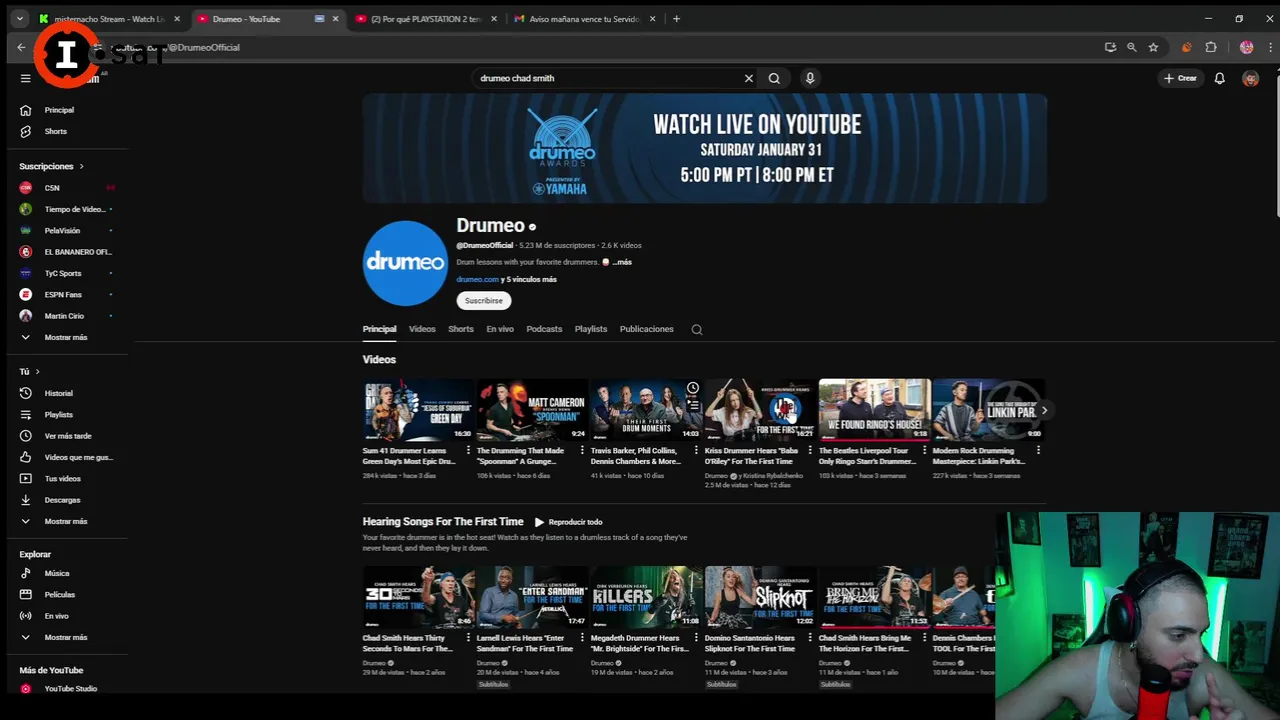
Task: Open the Green Day Sum 41 thumbnail
Action: point(418,410)
